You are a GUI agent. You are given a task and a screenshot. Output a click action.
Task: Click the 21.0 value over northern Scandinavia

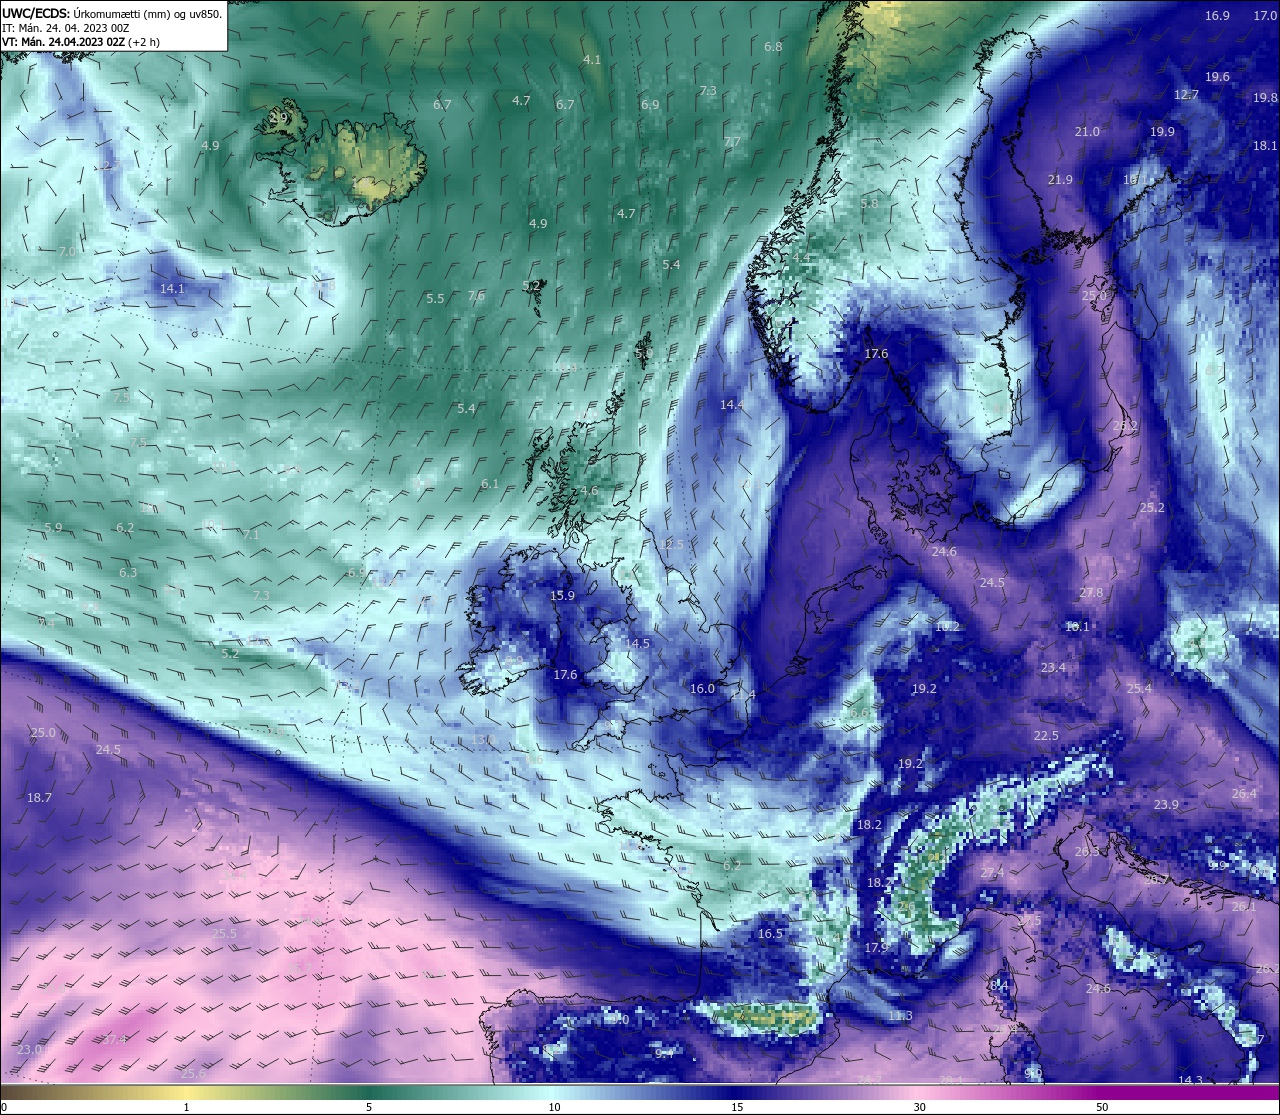point(1087,132)
